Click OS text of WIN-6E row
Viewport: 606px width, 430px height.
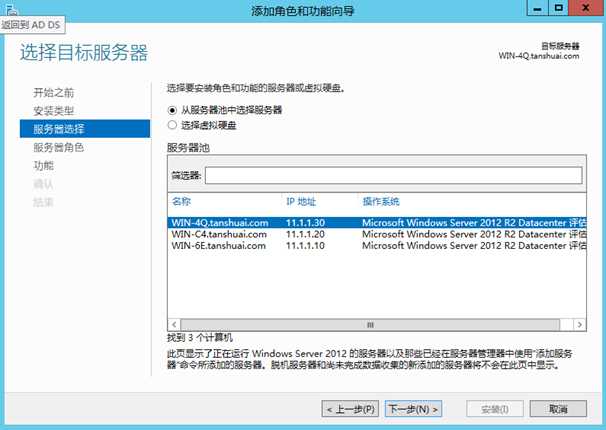click(474, 246)
